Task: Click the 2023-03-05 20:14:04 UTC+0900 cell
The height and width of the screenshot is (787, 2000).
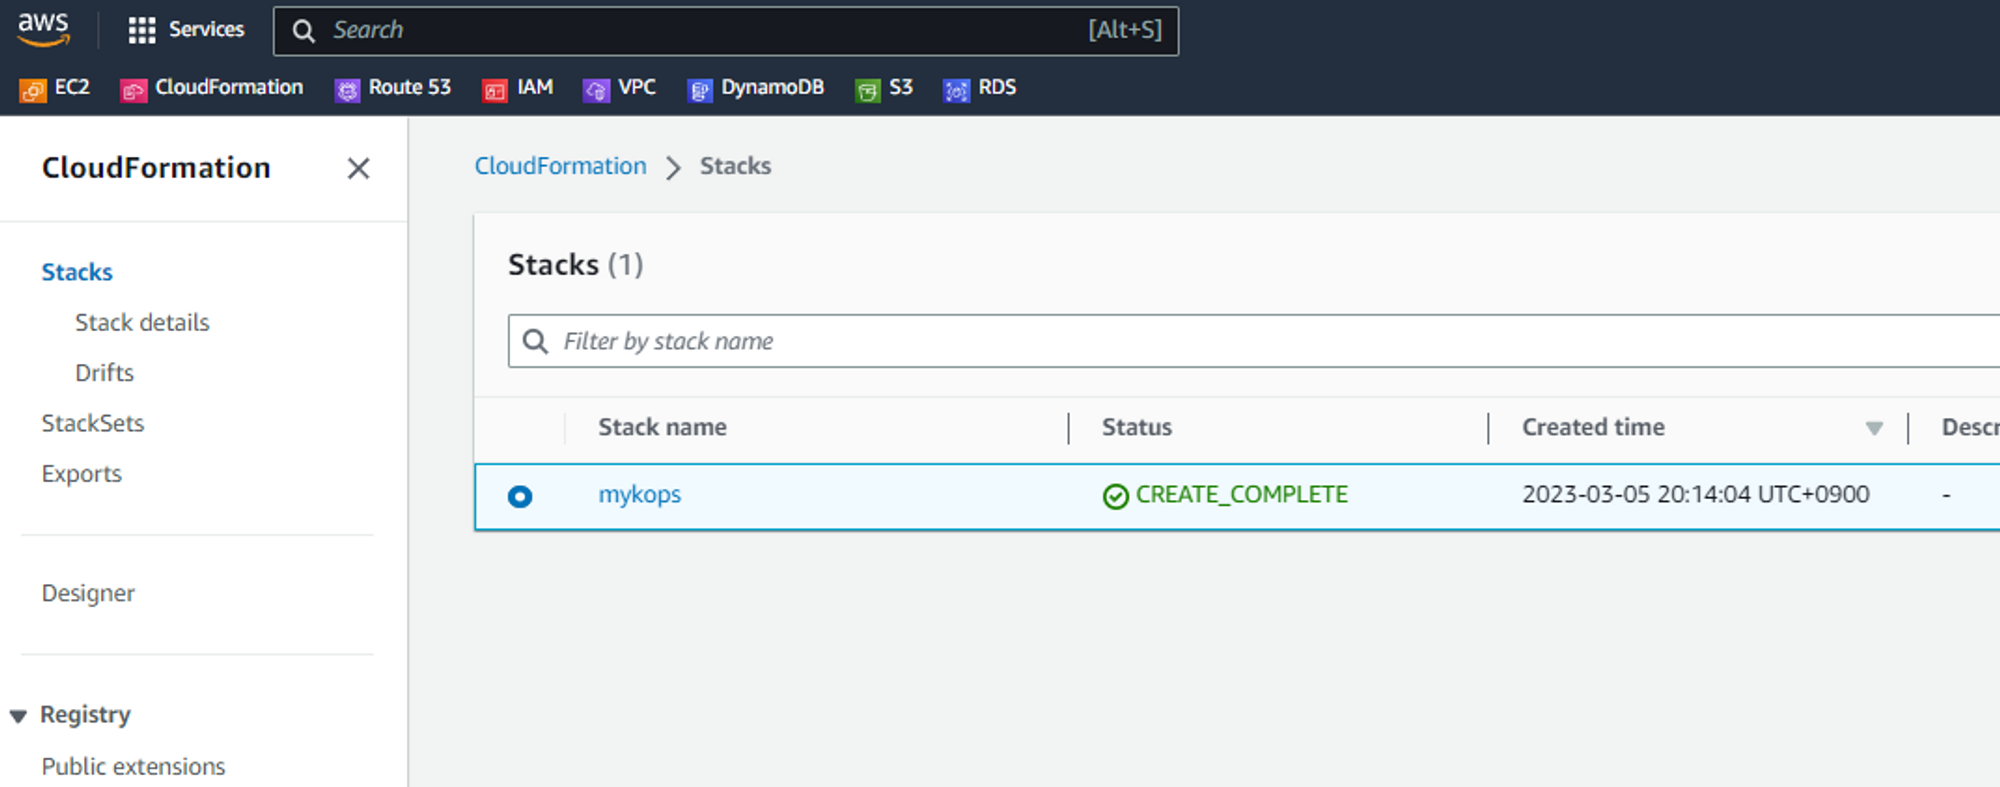Action: [1695, 495]
